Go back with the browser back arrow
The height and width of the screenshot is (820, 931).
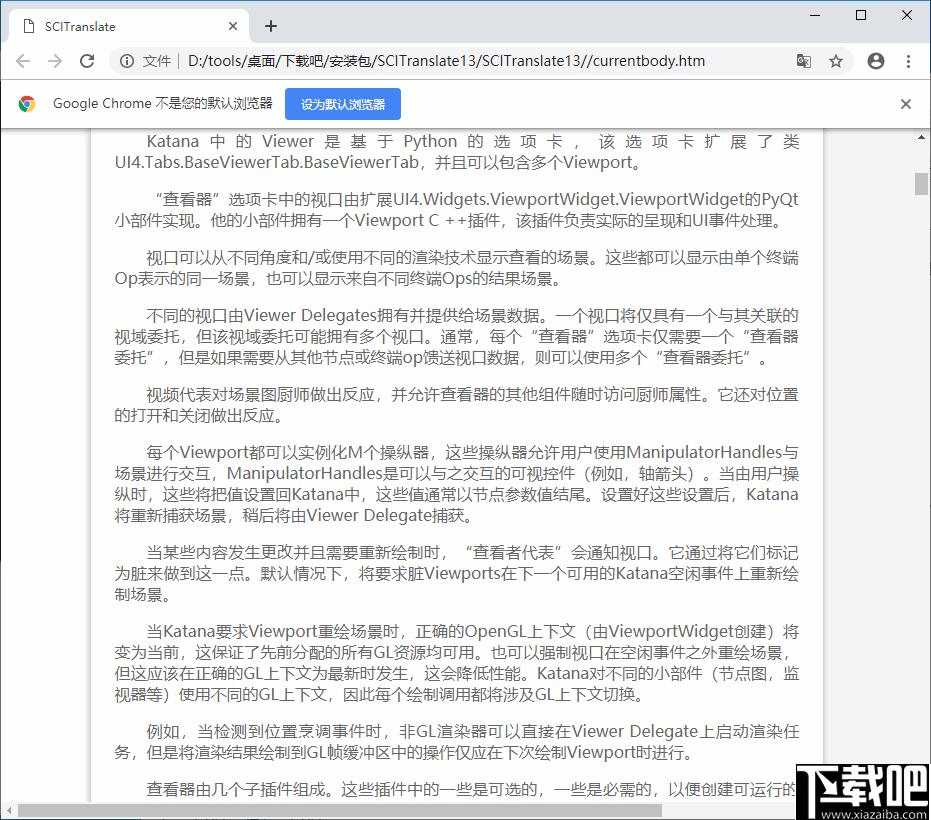(23, 61)
